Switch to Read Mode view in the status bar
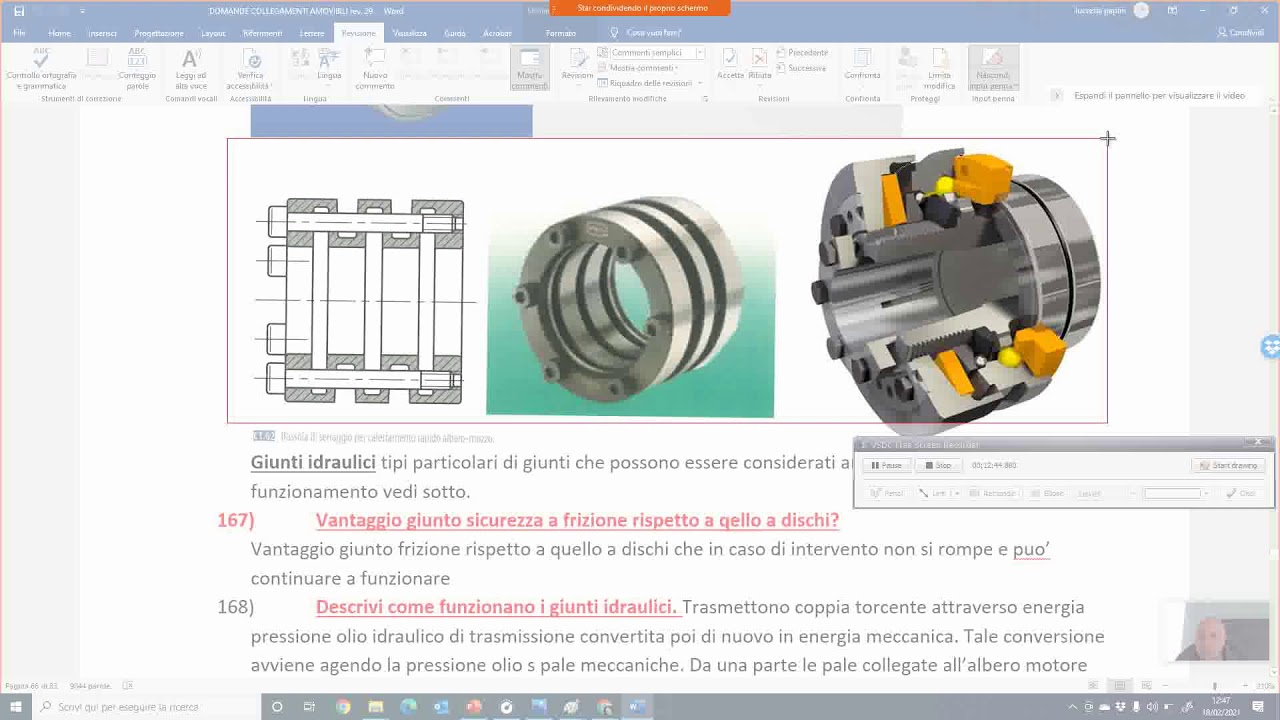The image size is (1280, 720). click(x=1093, y=686)
